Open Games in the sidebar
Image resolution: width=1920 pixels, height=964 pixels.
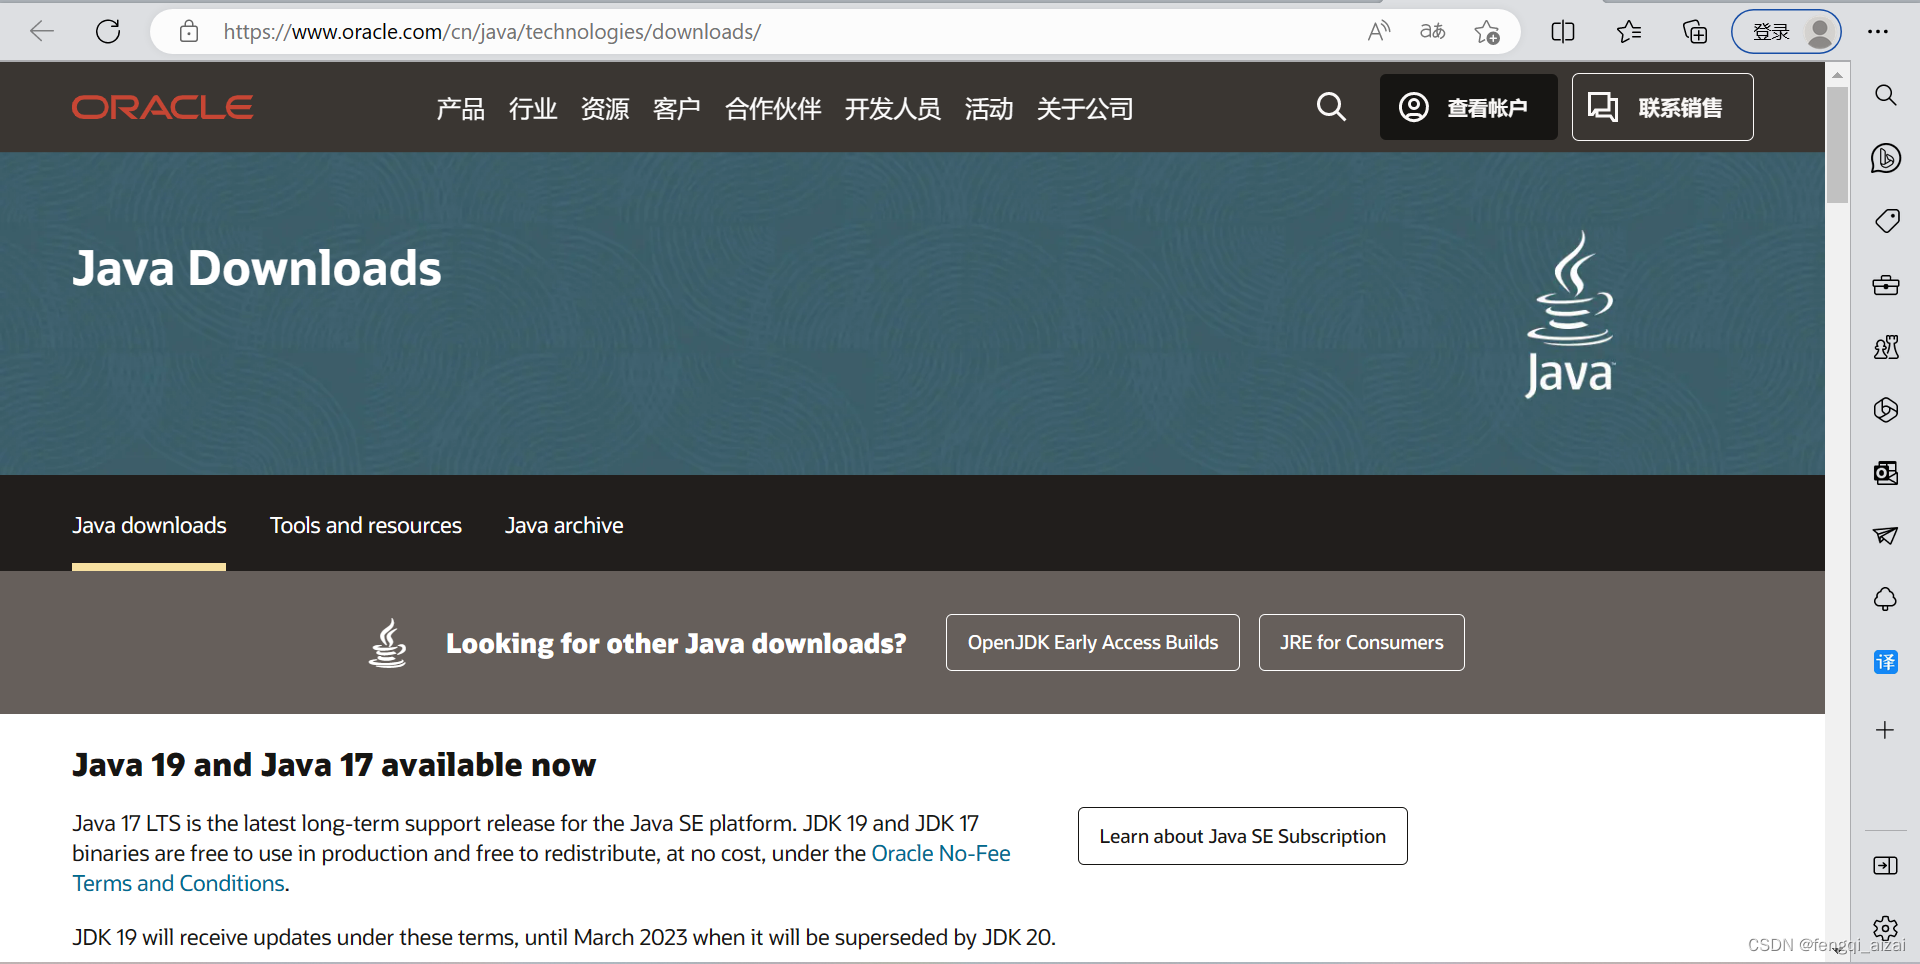(1886, 348)
